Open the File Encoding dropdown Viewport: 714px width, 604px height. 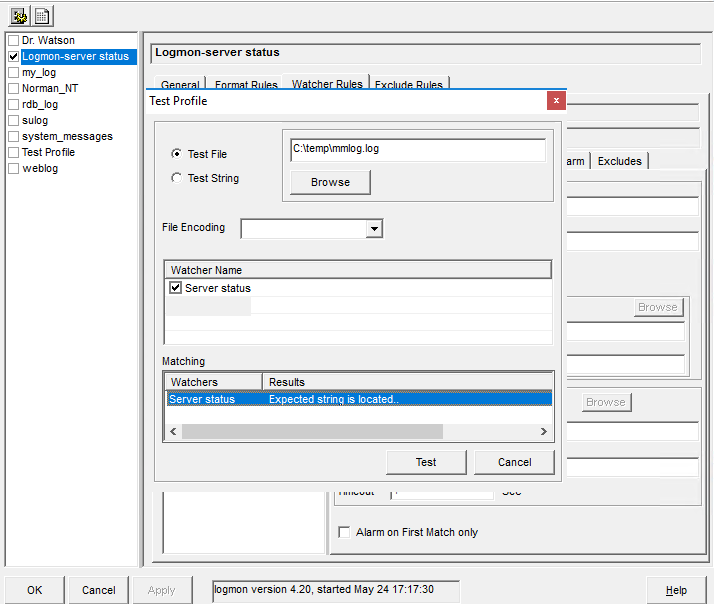(x=374, y=229)
